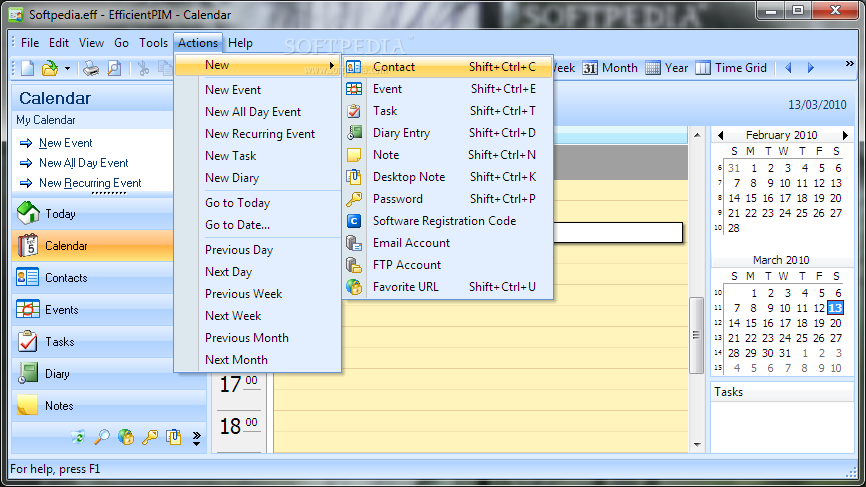Image resolution: width=866 pixels, height=487 pixels.
Task: Click the sync icon in sidebar bottom
Action: [78, 437]
